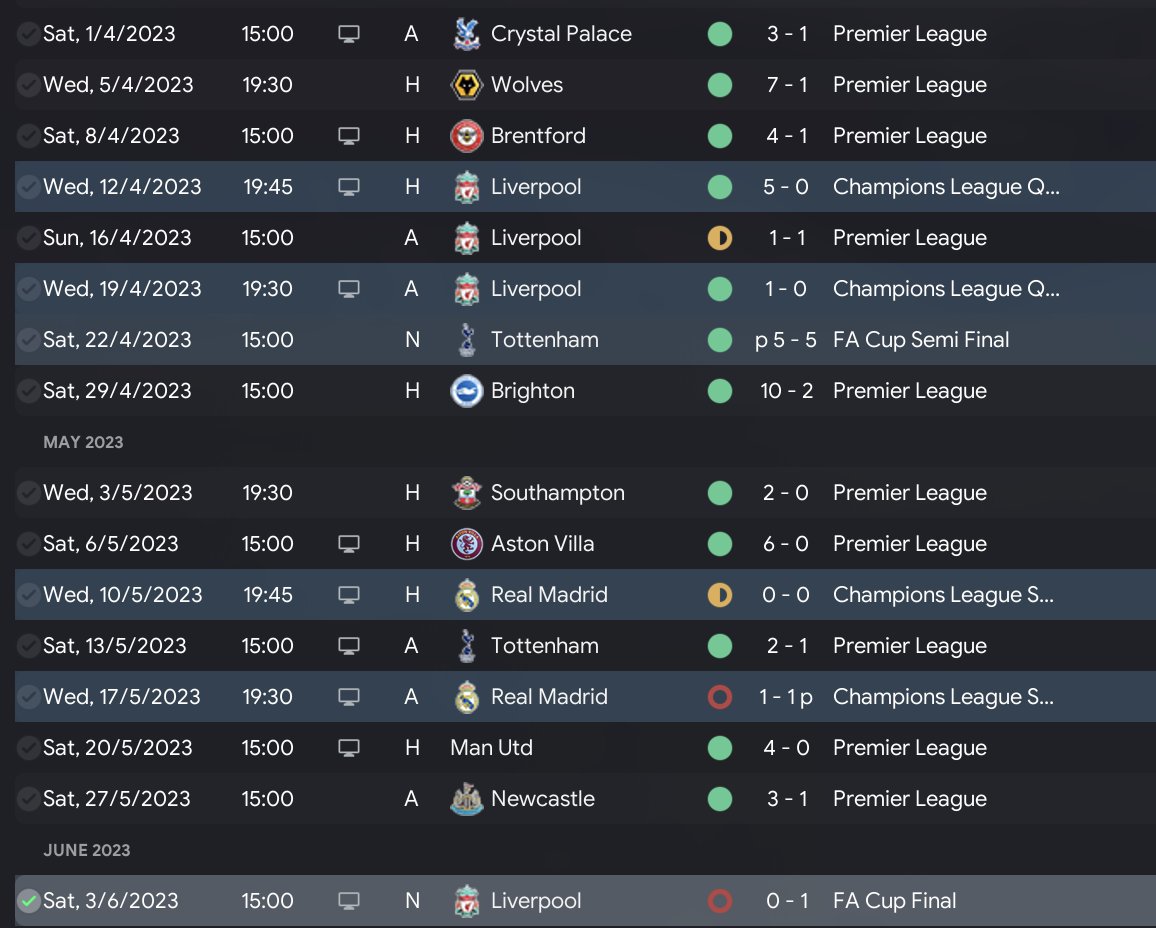Click the Aston Villa club badge

[467, 544]
